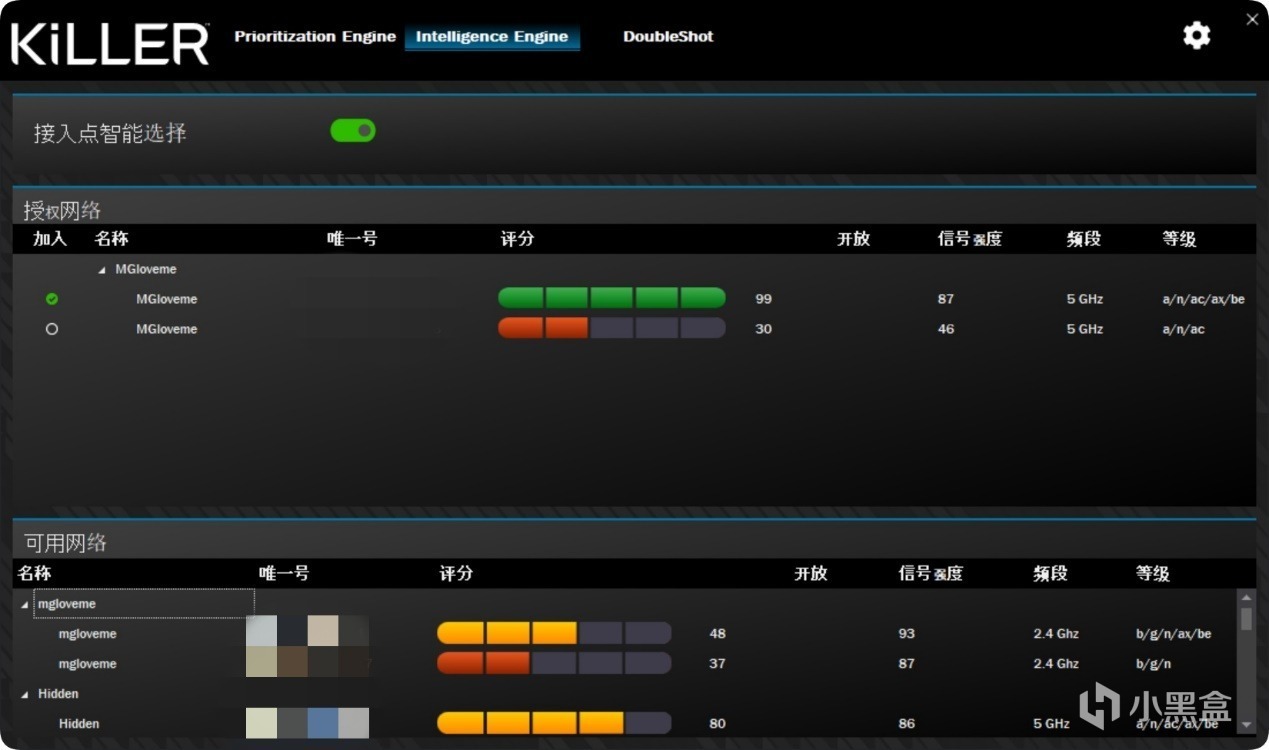Sort authorized networks by 开放 header
This screenshot has height=750, width=1269.
point(853,239)
